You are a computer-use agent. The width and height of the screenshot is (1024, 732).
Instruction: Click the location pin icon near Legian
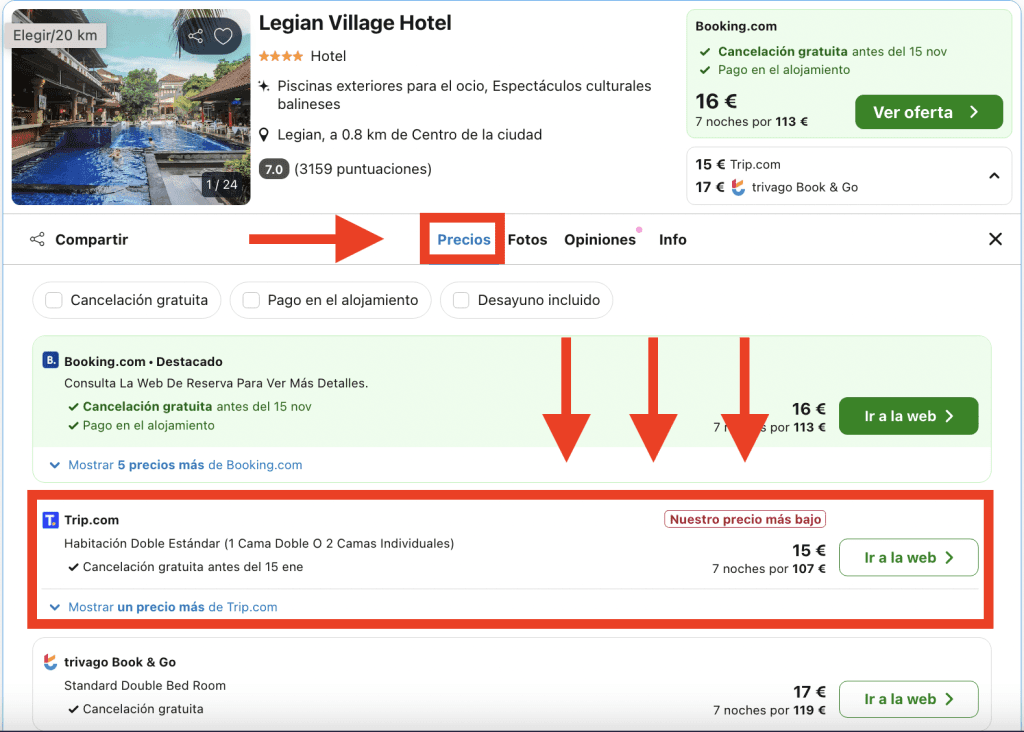pos(264,135)
